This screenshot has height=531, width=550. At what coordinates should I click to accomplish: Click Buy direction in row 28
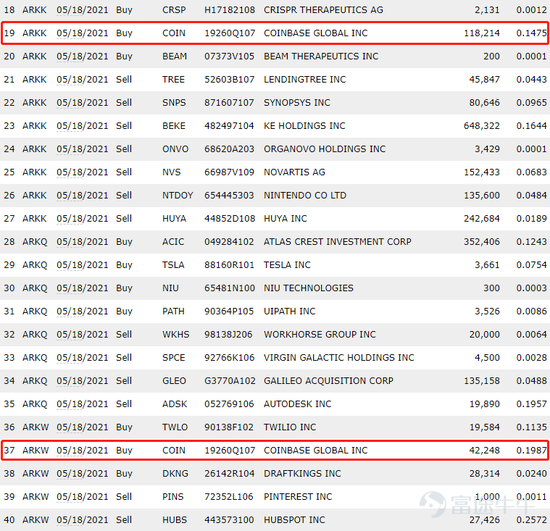pyautogui.click(x=124, y=241)
